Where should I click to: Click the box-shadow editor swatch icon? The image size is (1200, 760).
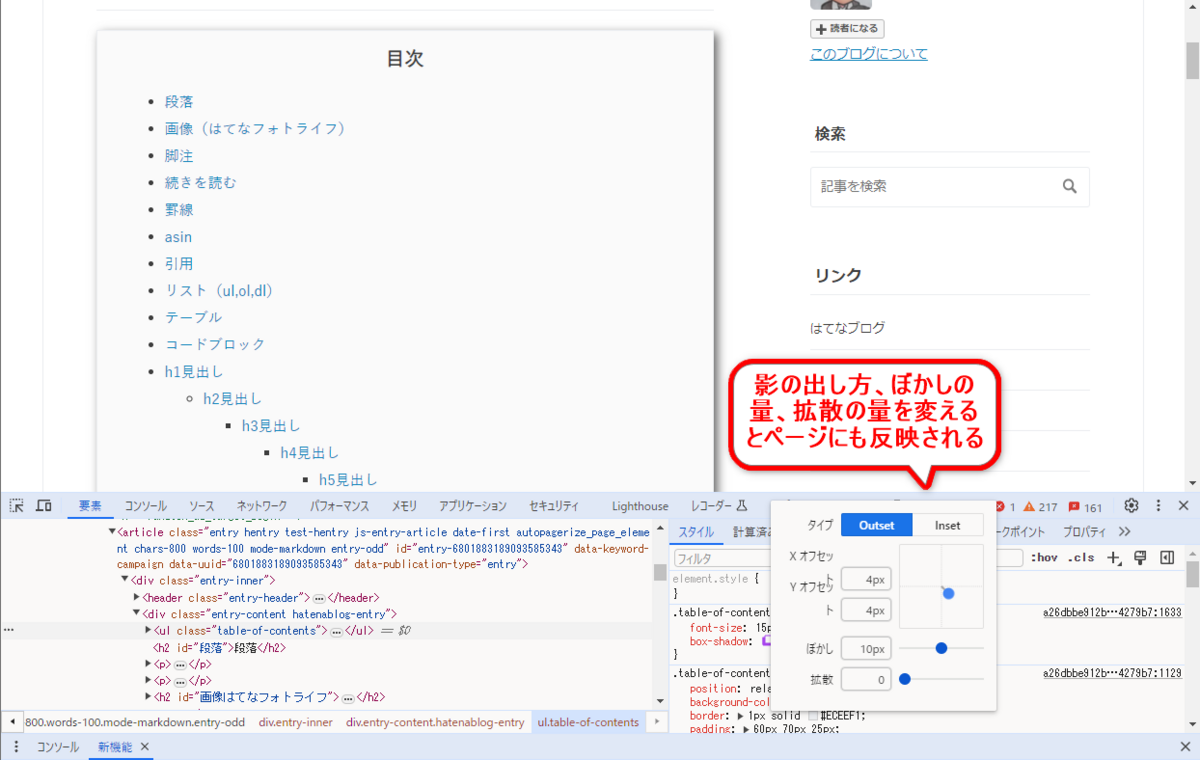768,640
